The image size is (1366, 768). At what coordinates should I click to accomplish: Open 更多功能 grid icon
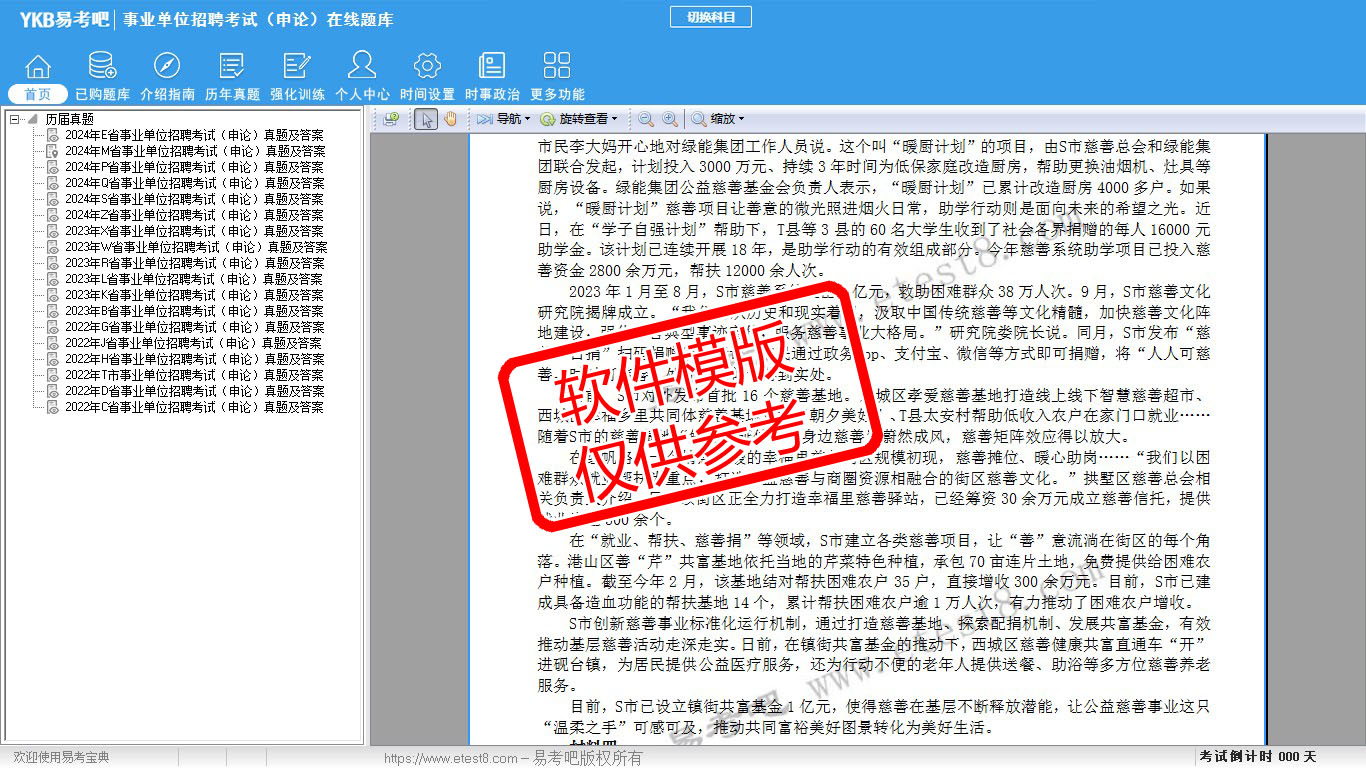557,67
